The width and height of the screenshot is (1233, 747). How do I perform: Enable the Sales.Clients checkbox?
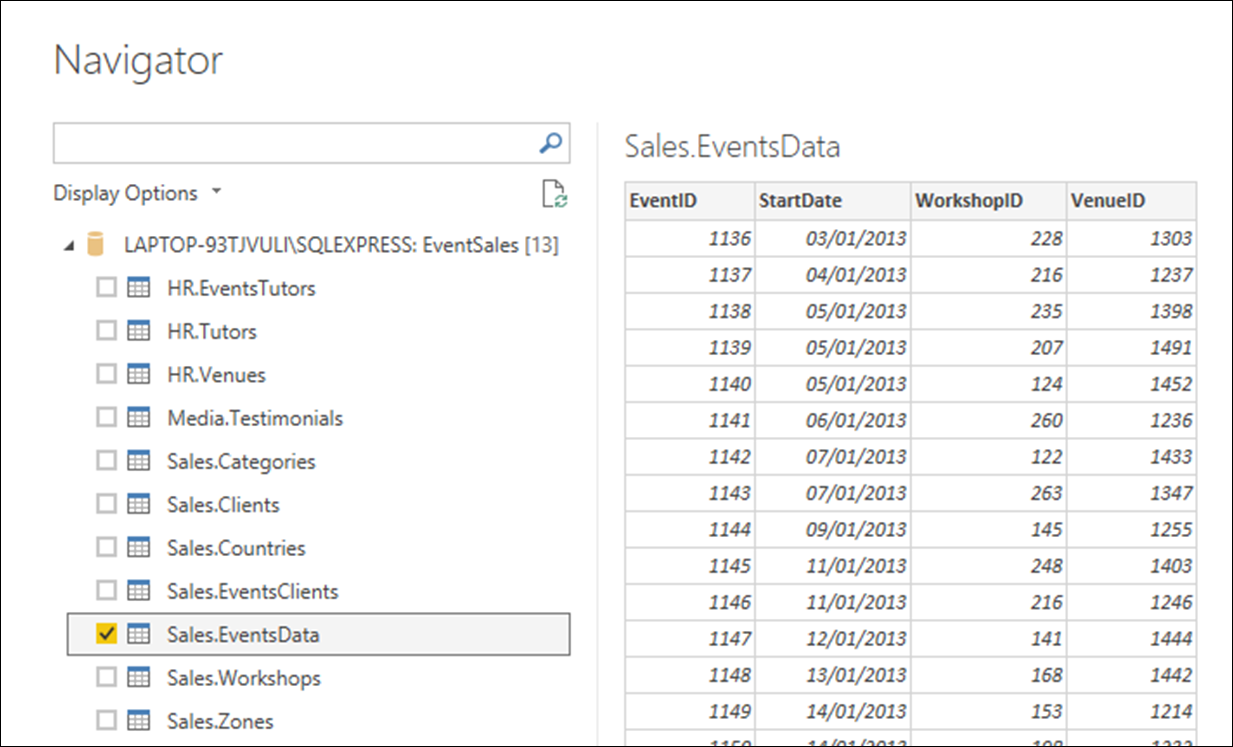click(x=106, y=505)
